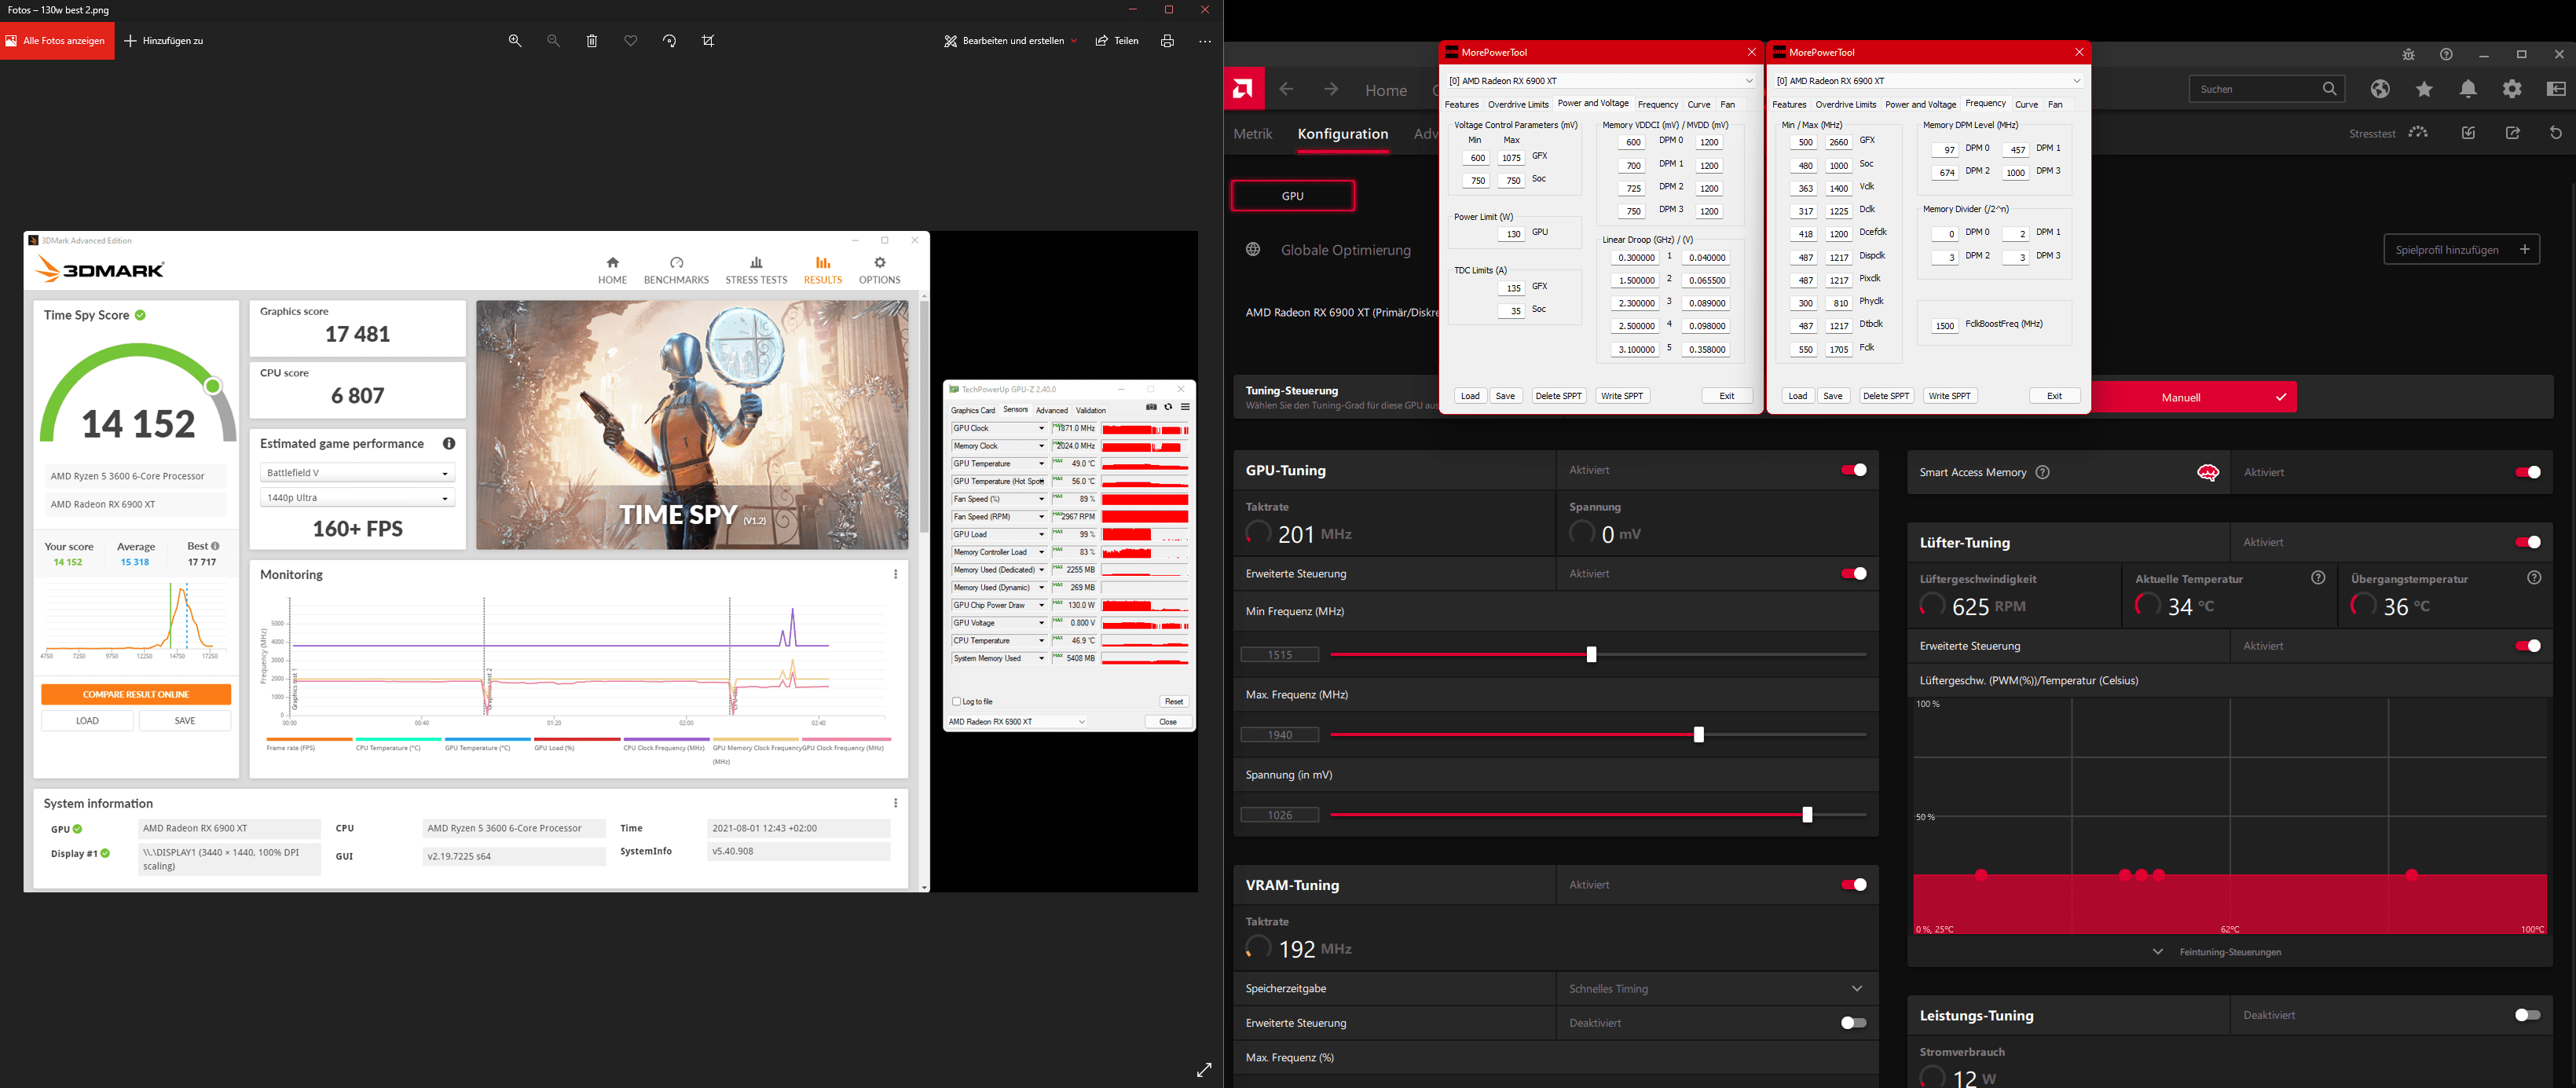Open notifications bell in Radeon Software

point(2468,89)
